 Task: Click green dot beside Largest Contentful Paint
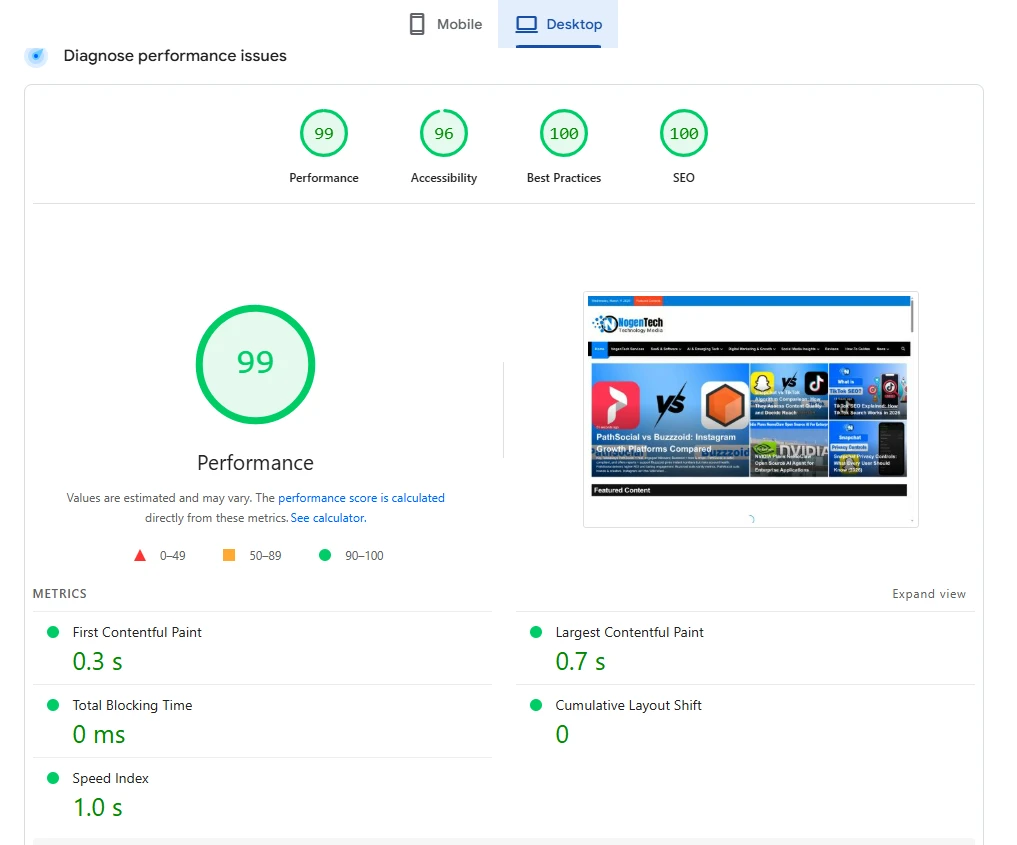tap(536, 632)
